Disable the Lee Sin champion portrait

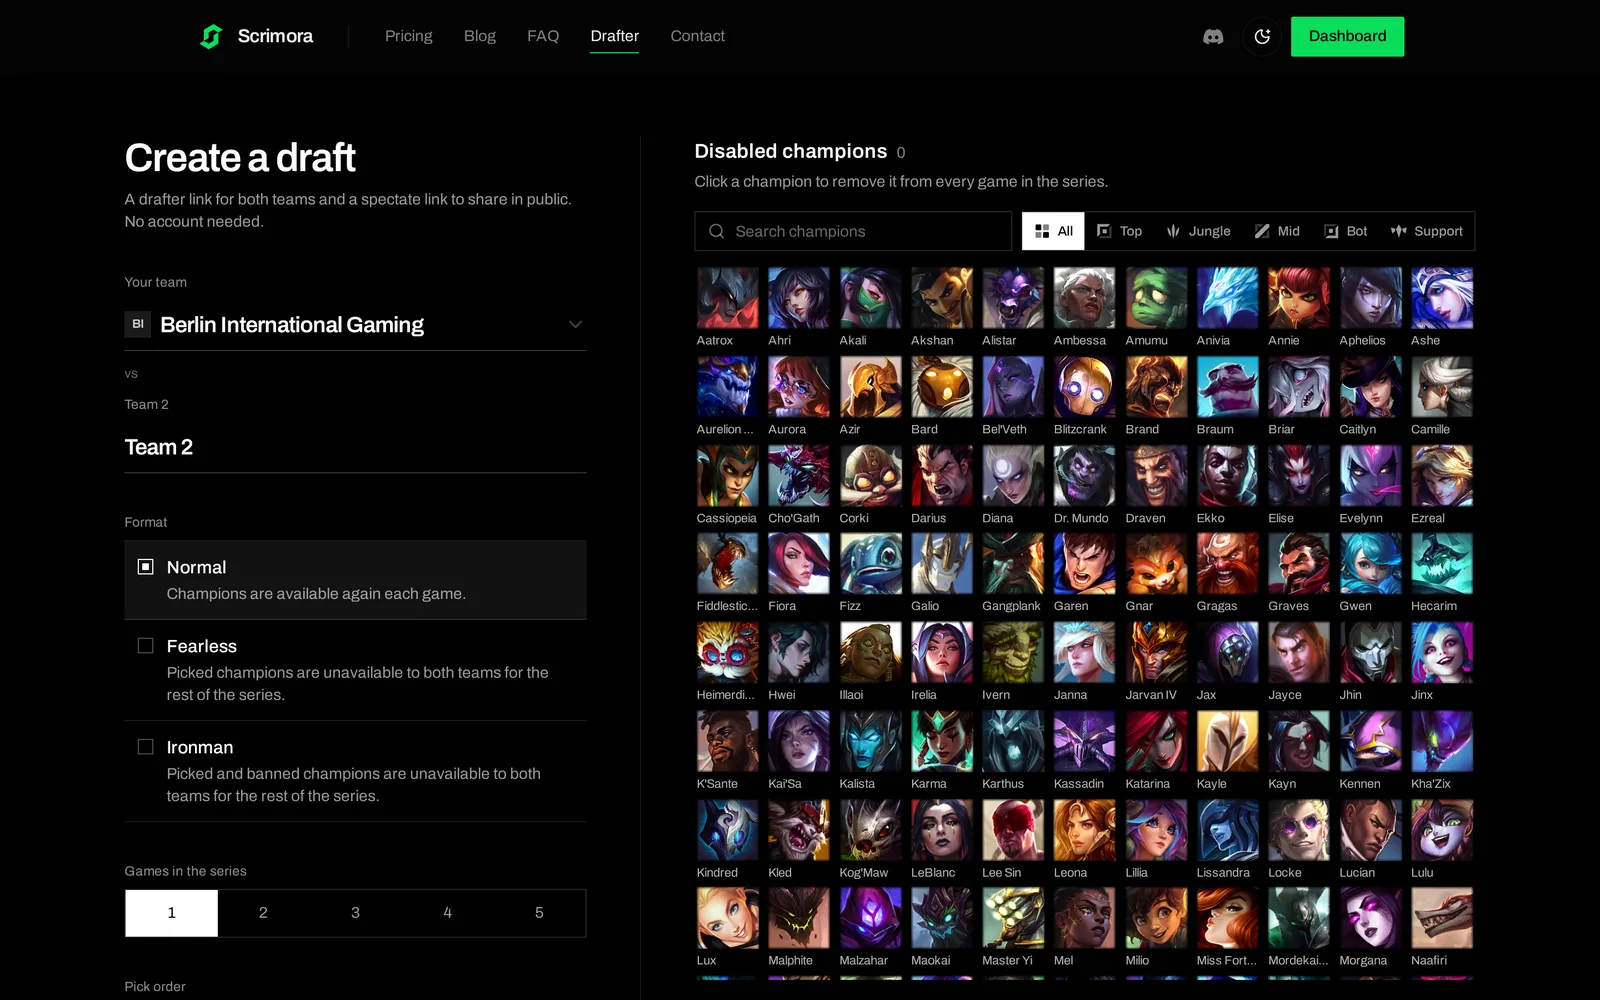point(1013,830)
